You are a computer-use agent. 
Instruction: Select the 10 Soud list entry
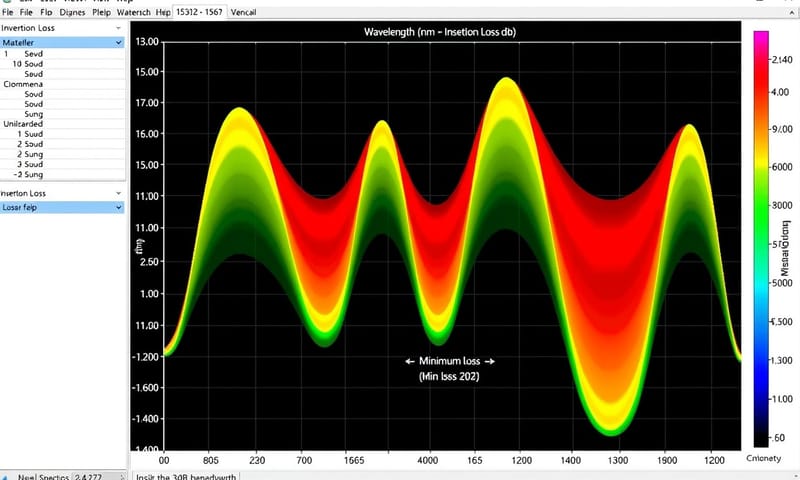tap(28, 64)
